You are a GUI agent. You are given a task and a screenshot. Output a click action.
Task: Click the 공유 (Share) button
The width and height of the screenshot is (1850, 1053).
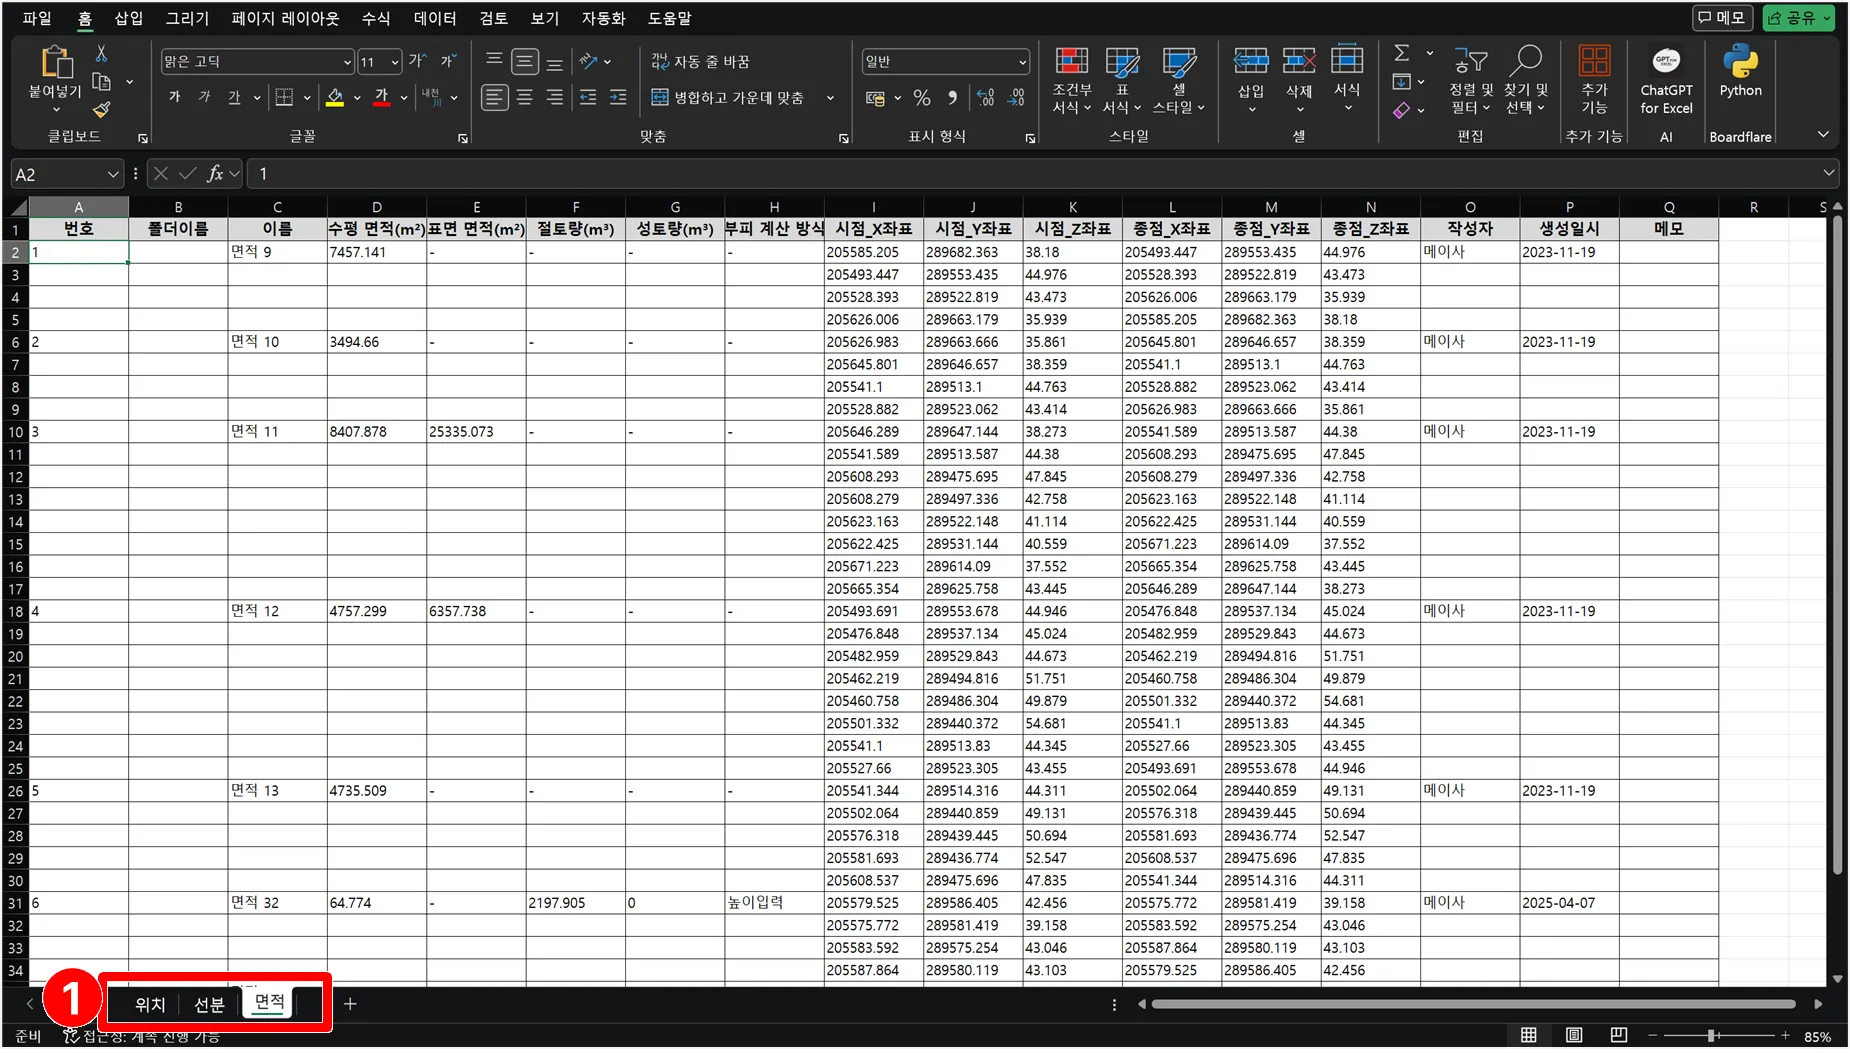pyautogui.click(x=1798, y=18)
